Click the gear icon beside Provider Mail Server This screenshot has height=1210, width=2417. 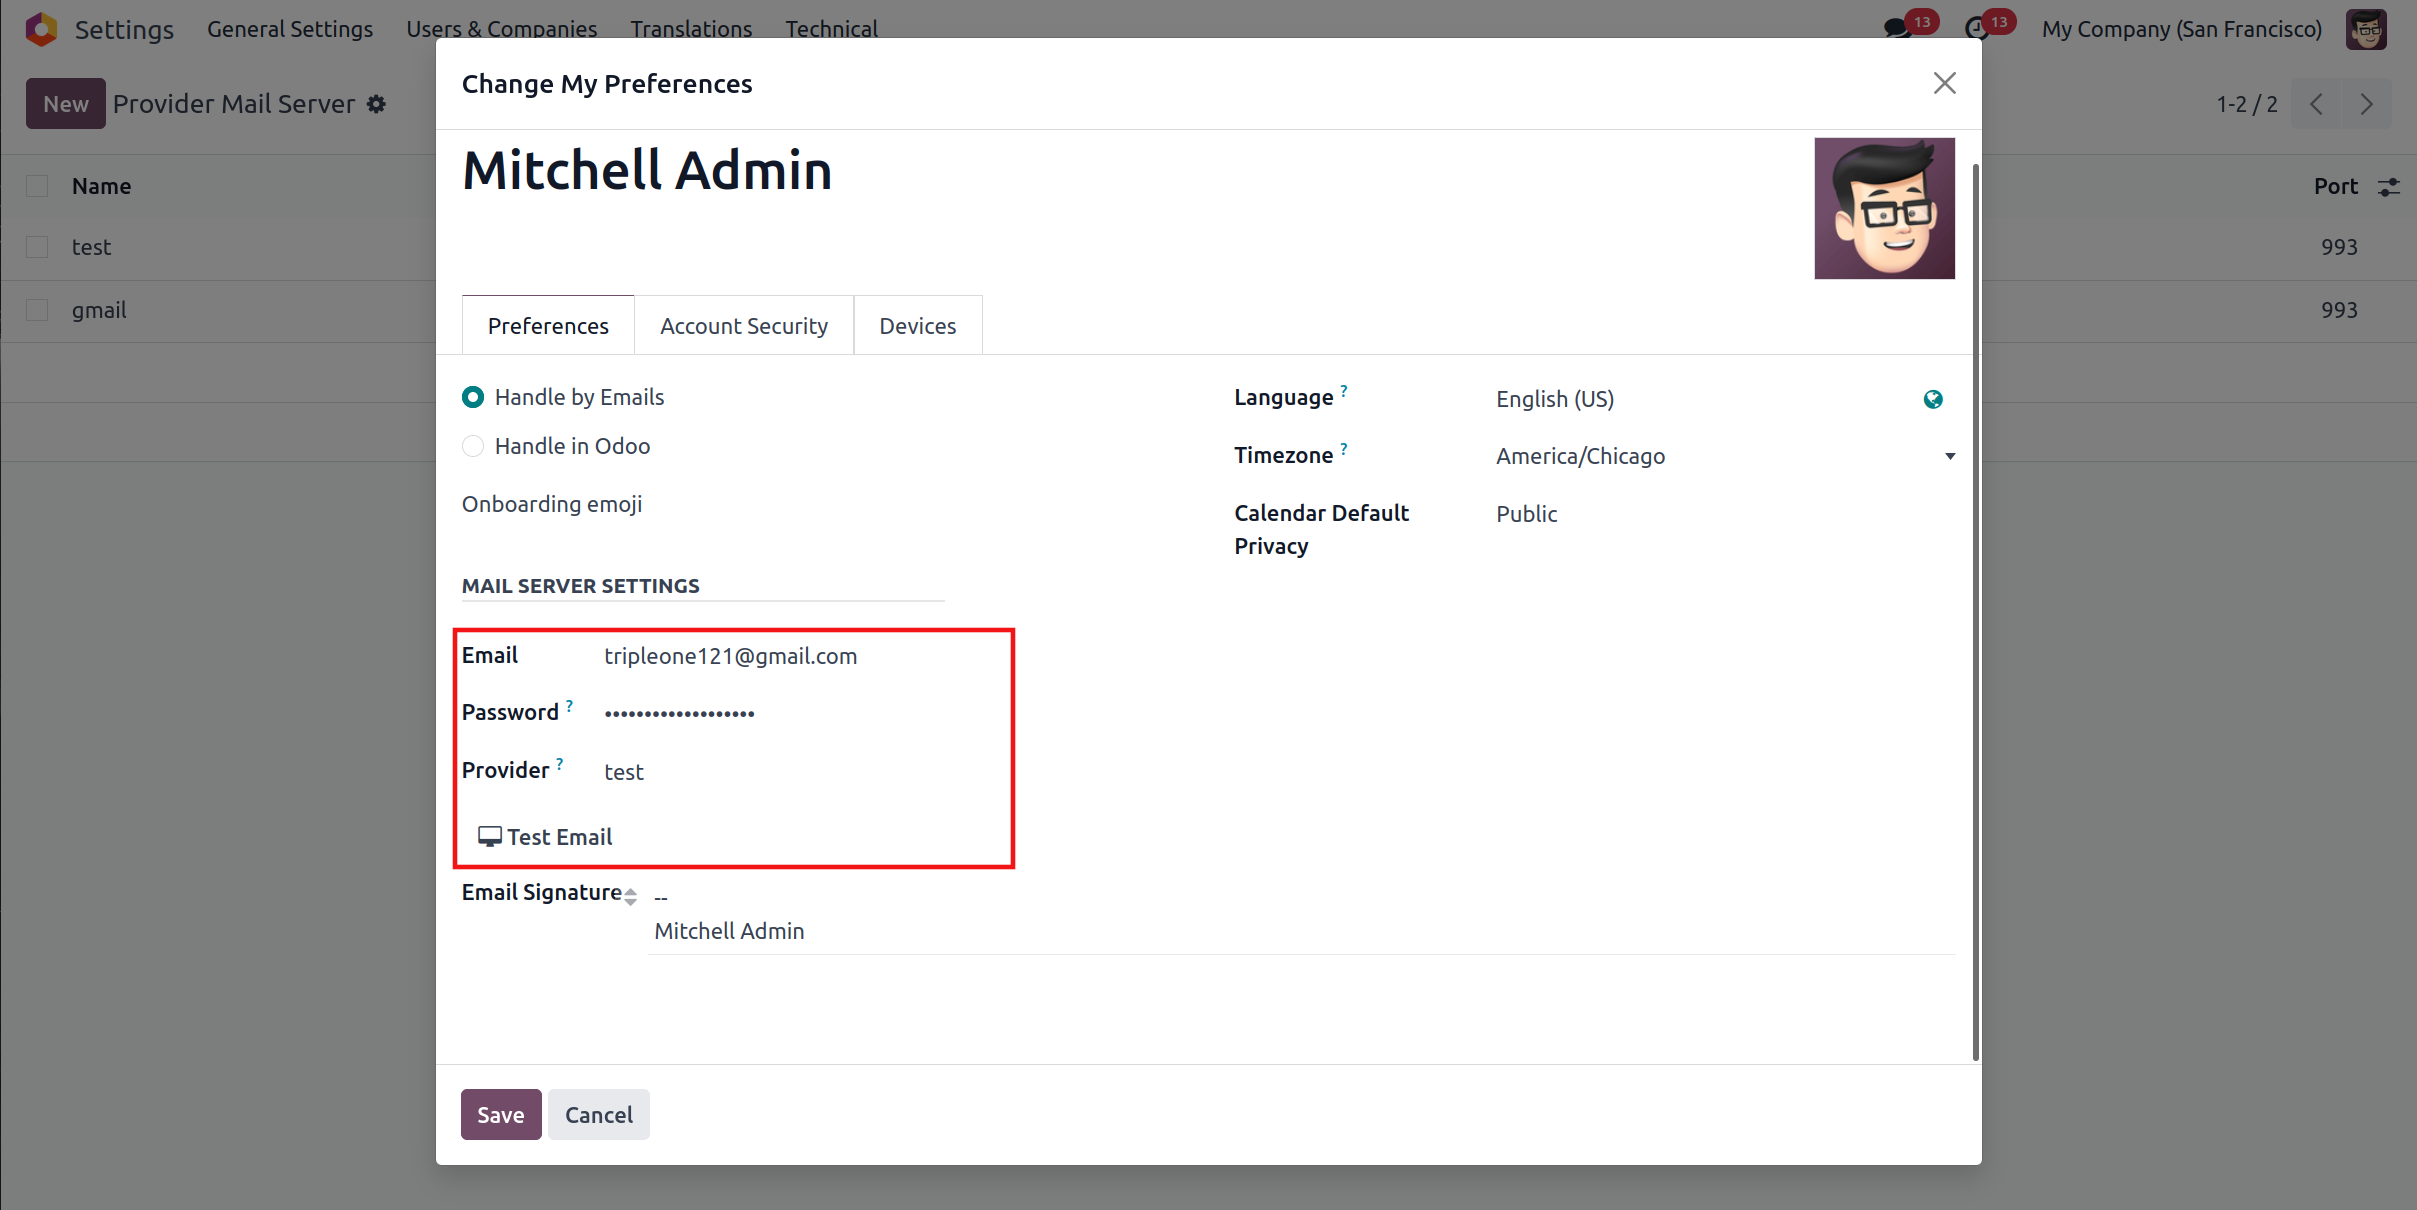(x=376, y=104)
